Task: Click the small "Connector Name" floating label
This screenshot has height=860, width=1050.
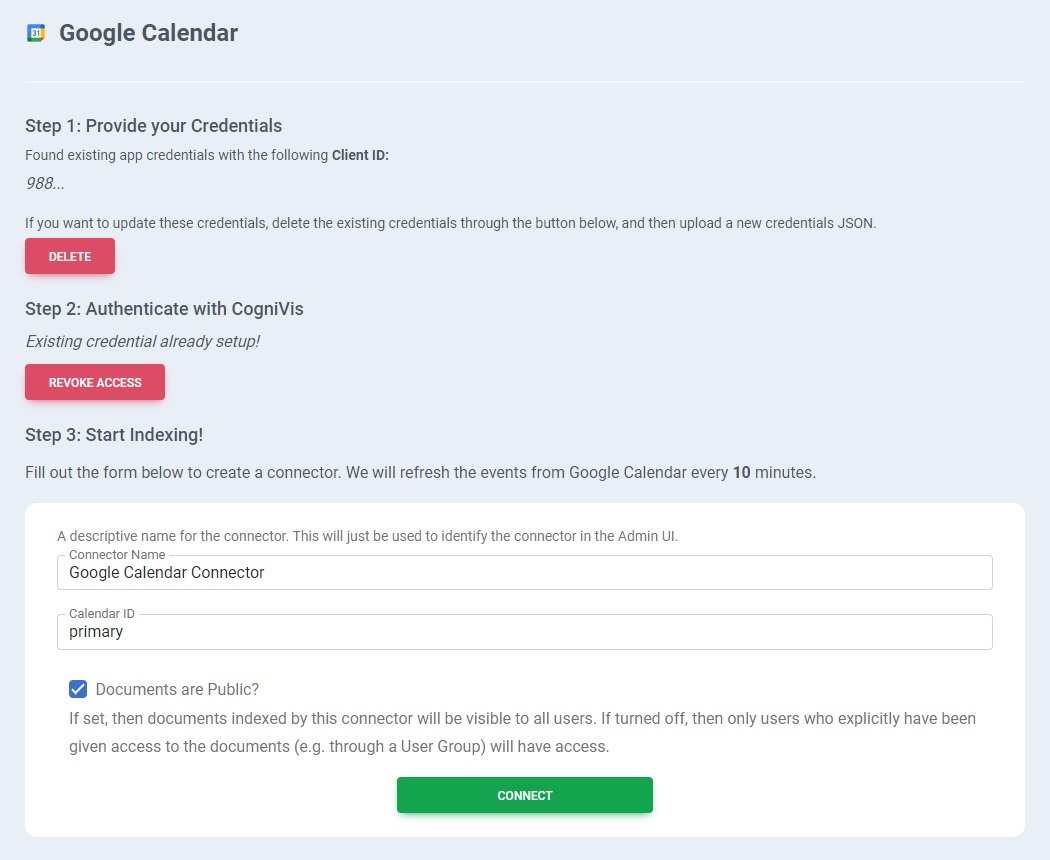Action: pos(117,555)
